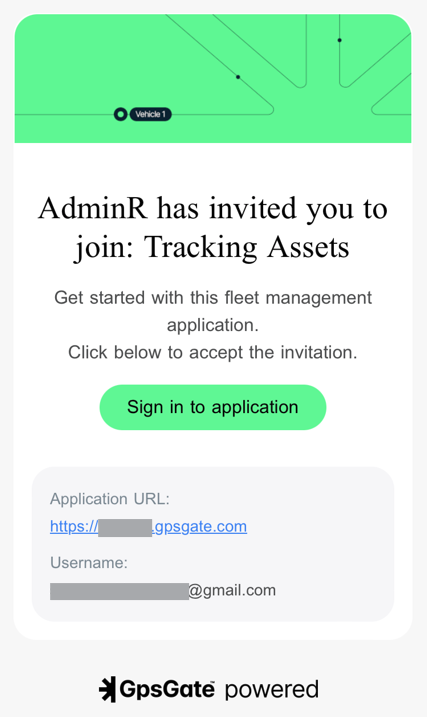Image resolution: width=427 pixels, height=717 pixels.
Task: Click the accept the invitation instruction line
Action: (x=213, y=353)
